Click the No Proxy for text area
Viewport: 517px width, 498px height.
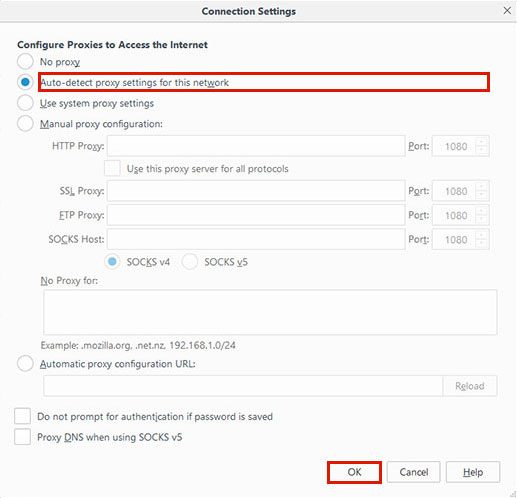(270, 312)
